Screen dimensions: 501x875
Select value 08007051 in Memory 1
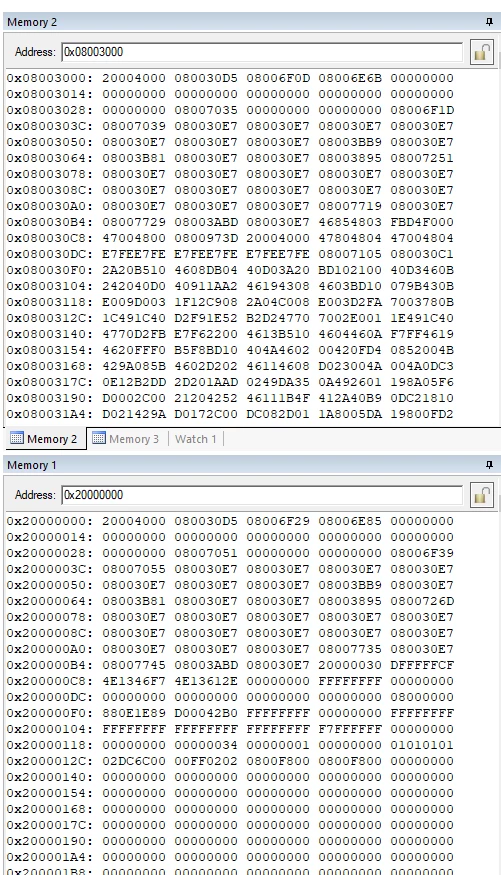206,553
